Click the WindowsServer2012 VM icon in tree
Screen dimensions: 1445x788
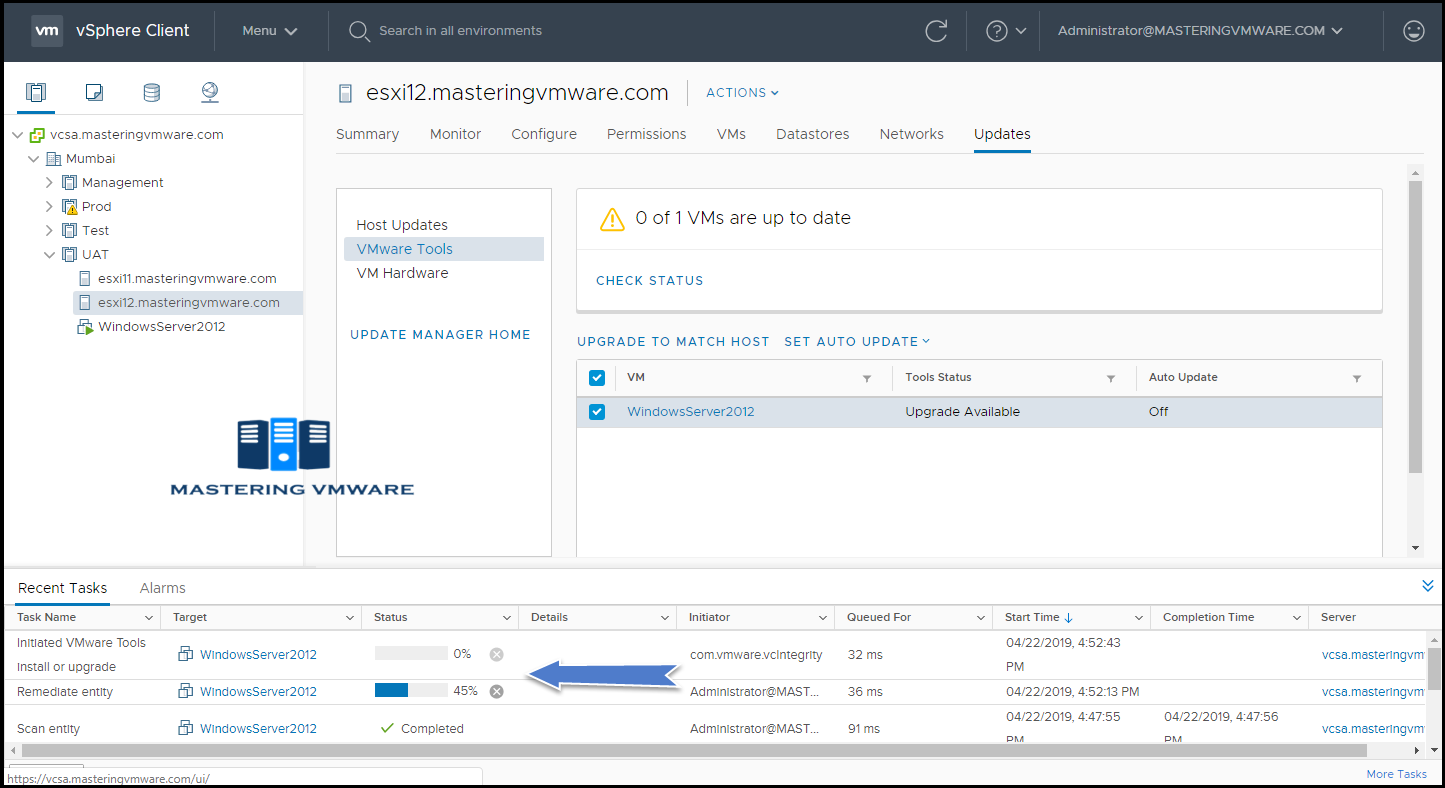86,327
